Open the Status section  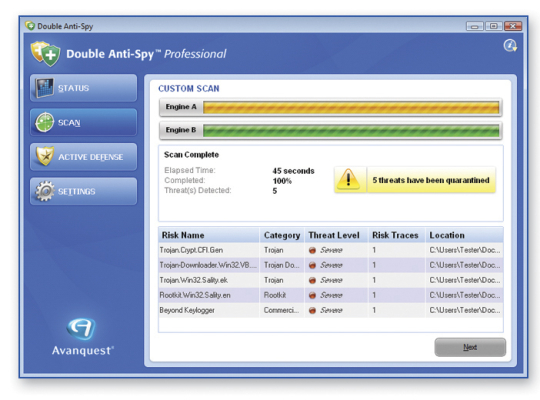click(83, 88)
